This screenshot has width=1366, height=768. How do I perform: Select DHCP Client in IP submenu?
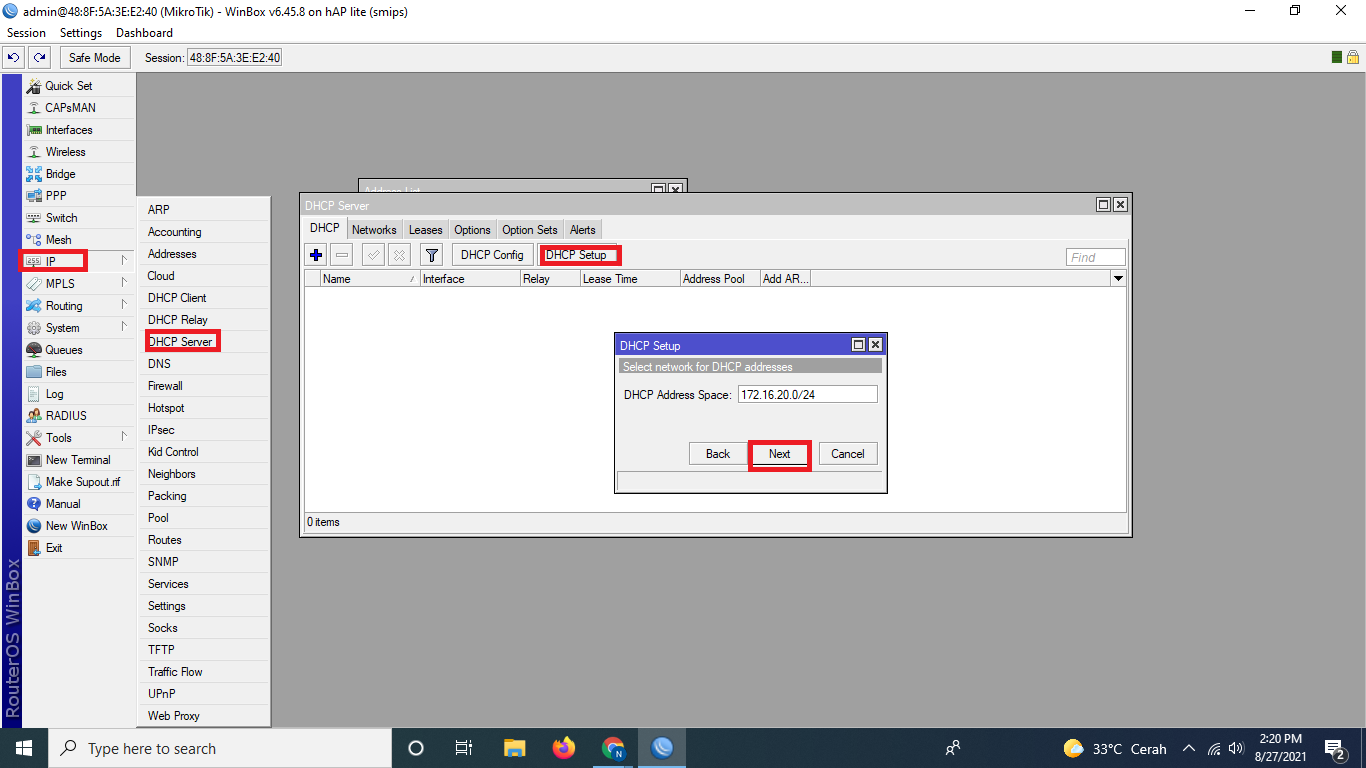[204, 298]
